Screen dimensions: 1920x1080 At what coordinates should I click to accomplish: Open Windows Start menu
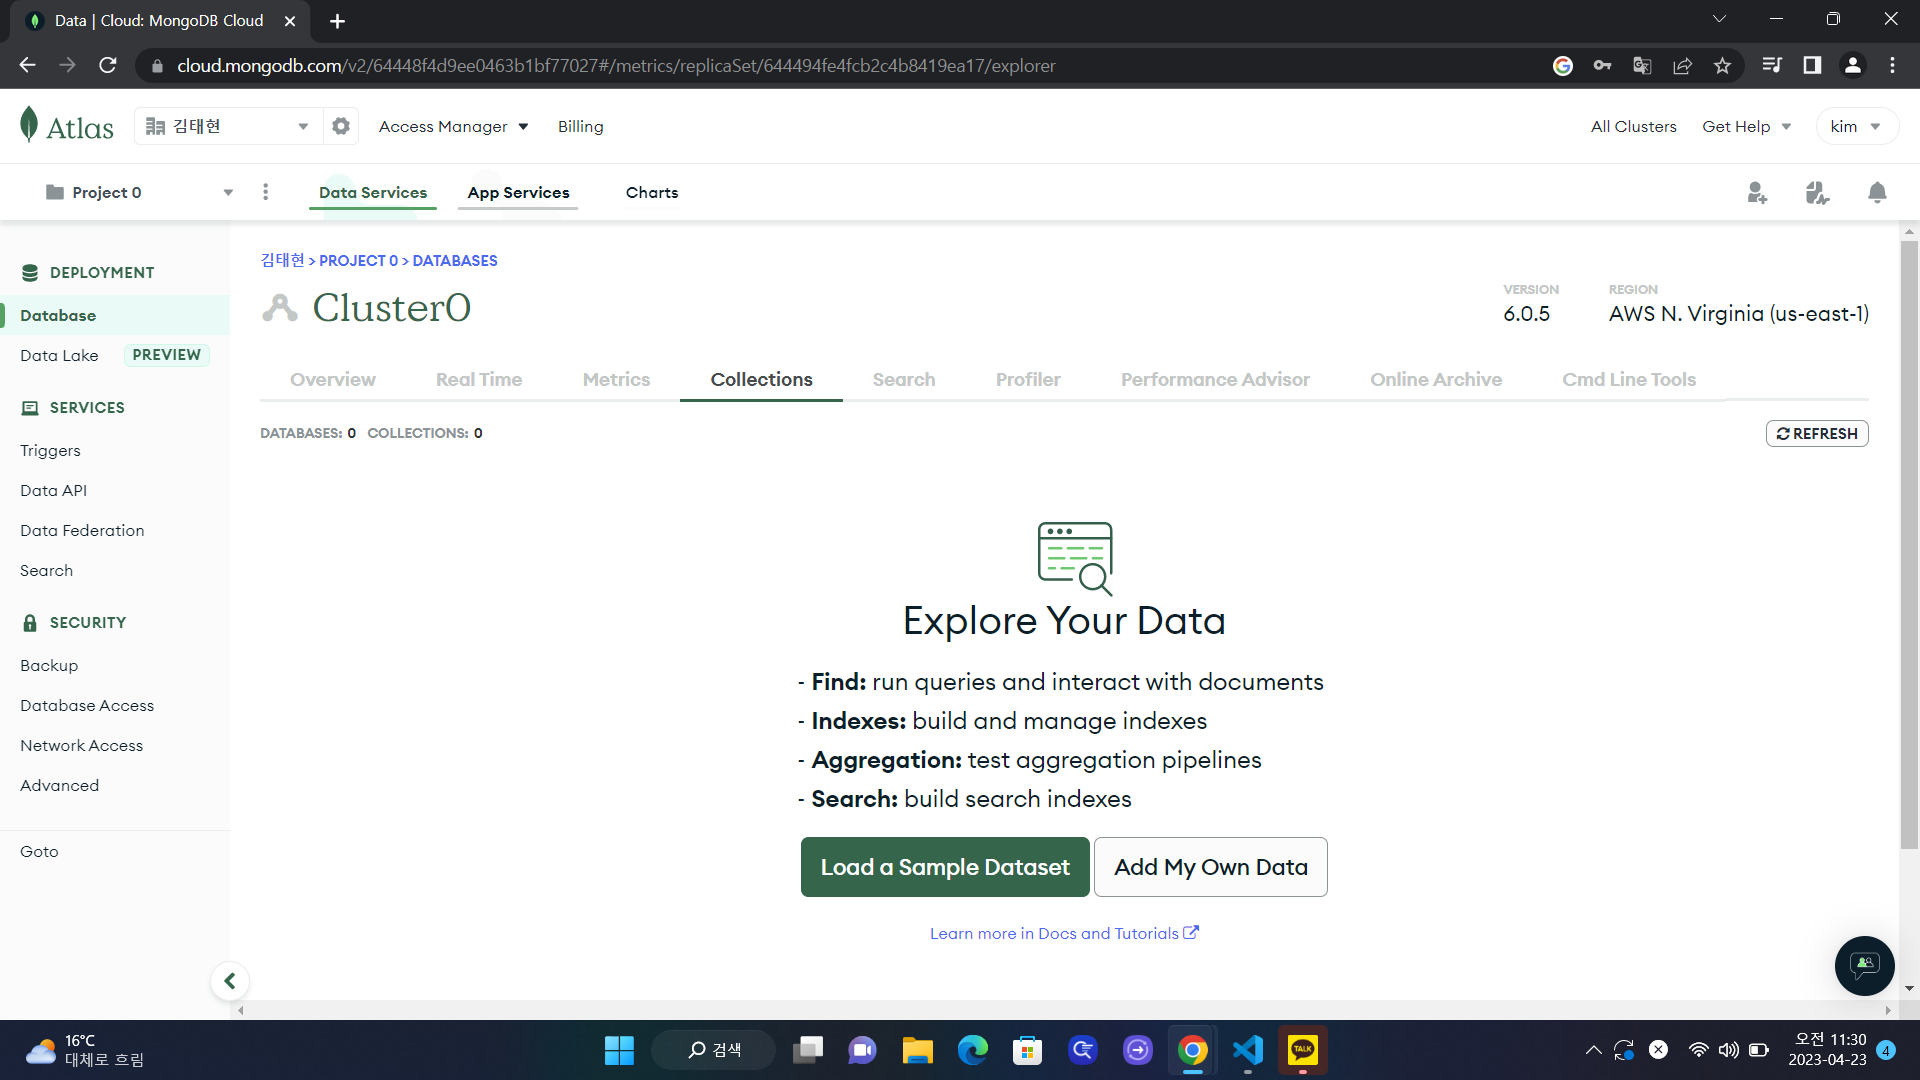(619, 1050)
